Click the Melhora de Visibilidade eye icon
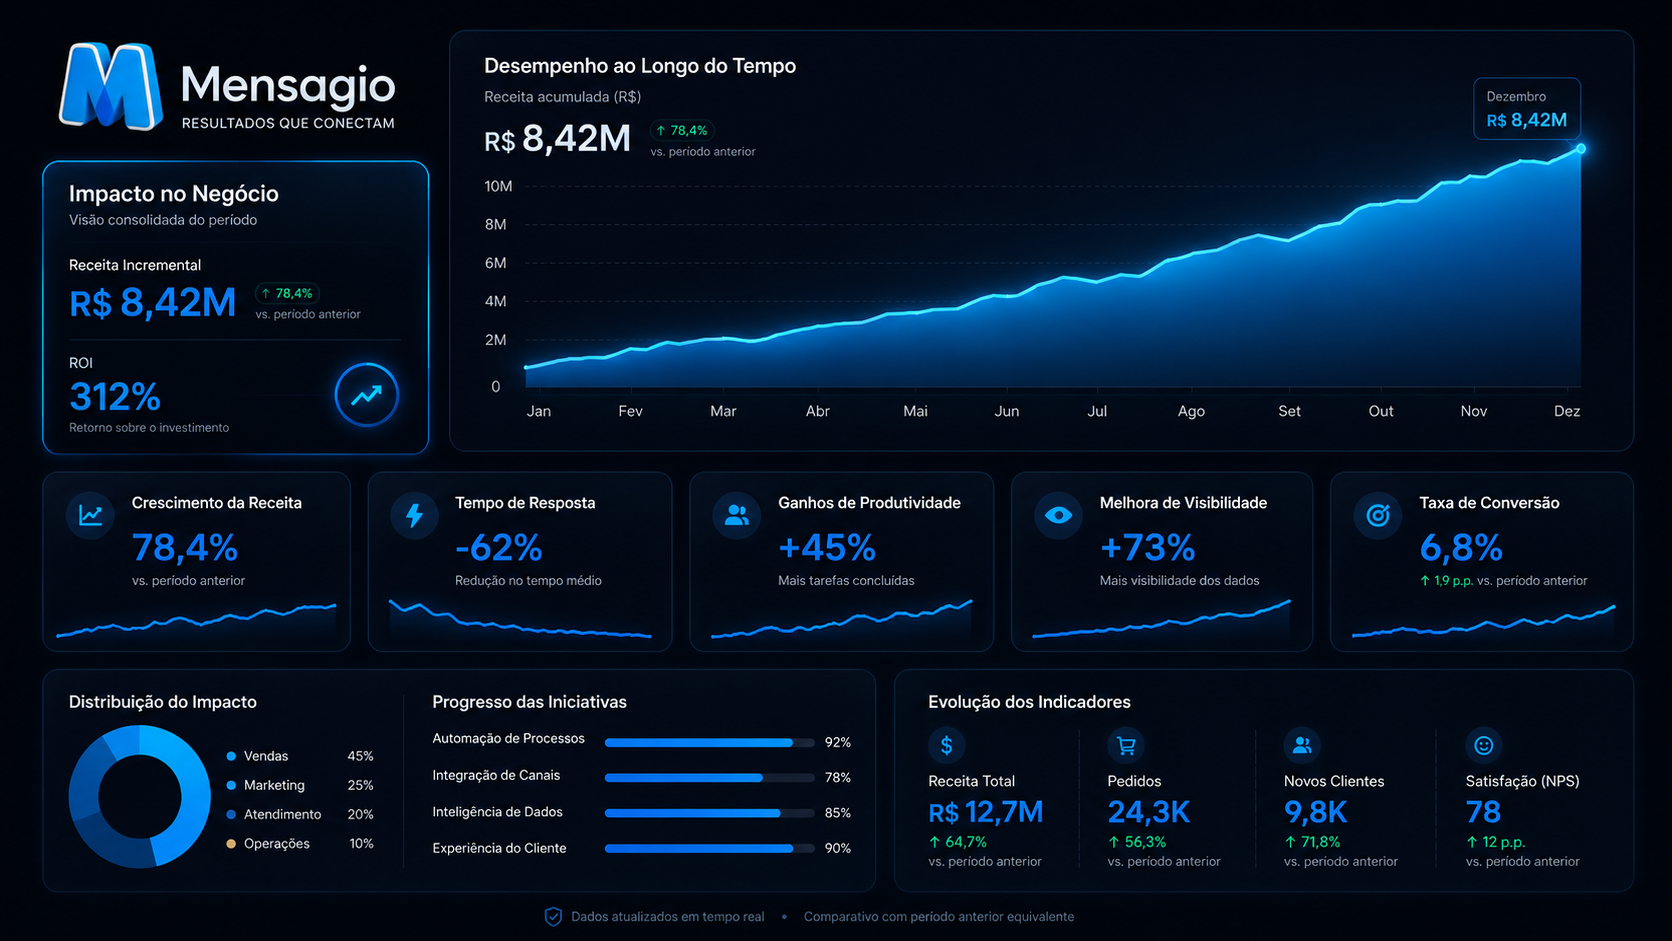 pyautogui.click(x=1058, y=515)
